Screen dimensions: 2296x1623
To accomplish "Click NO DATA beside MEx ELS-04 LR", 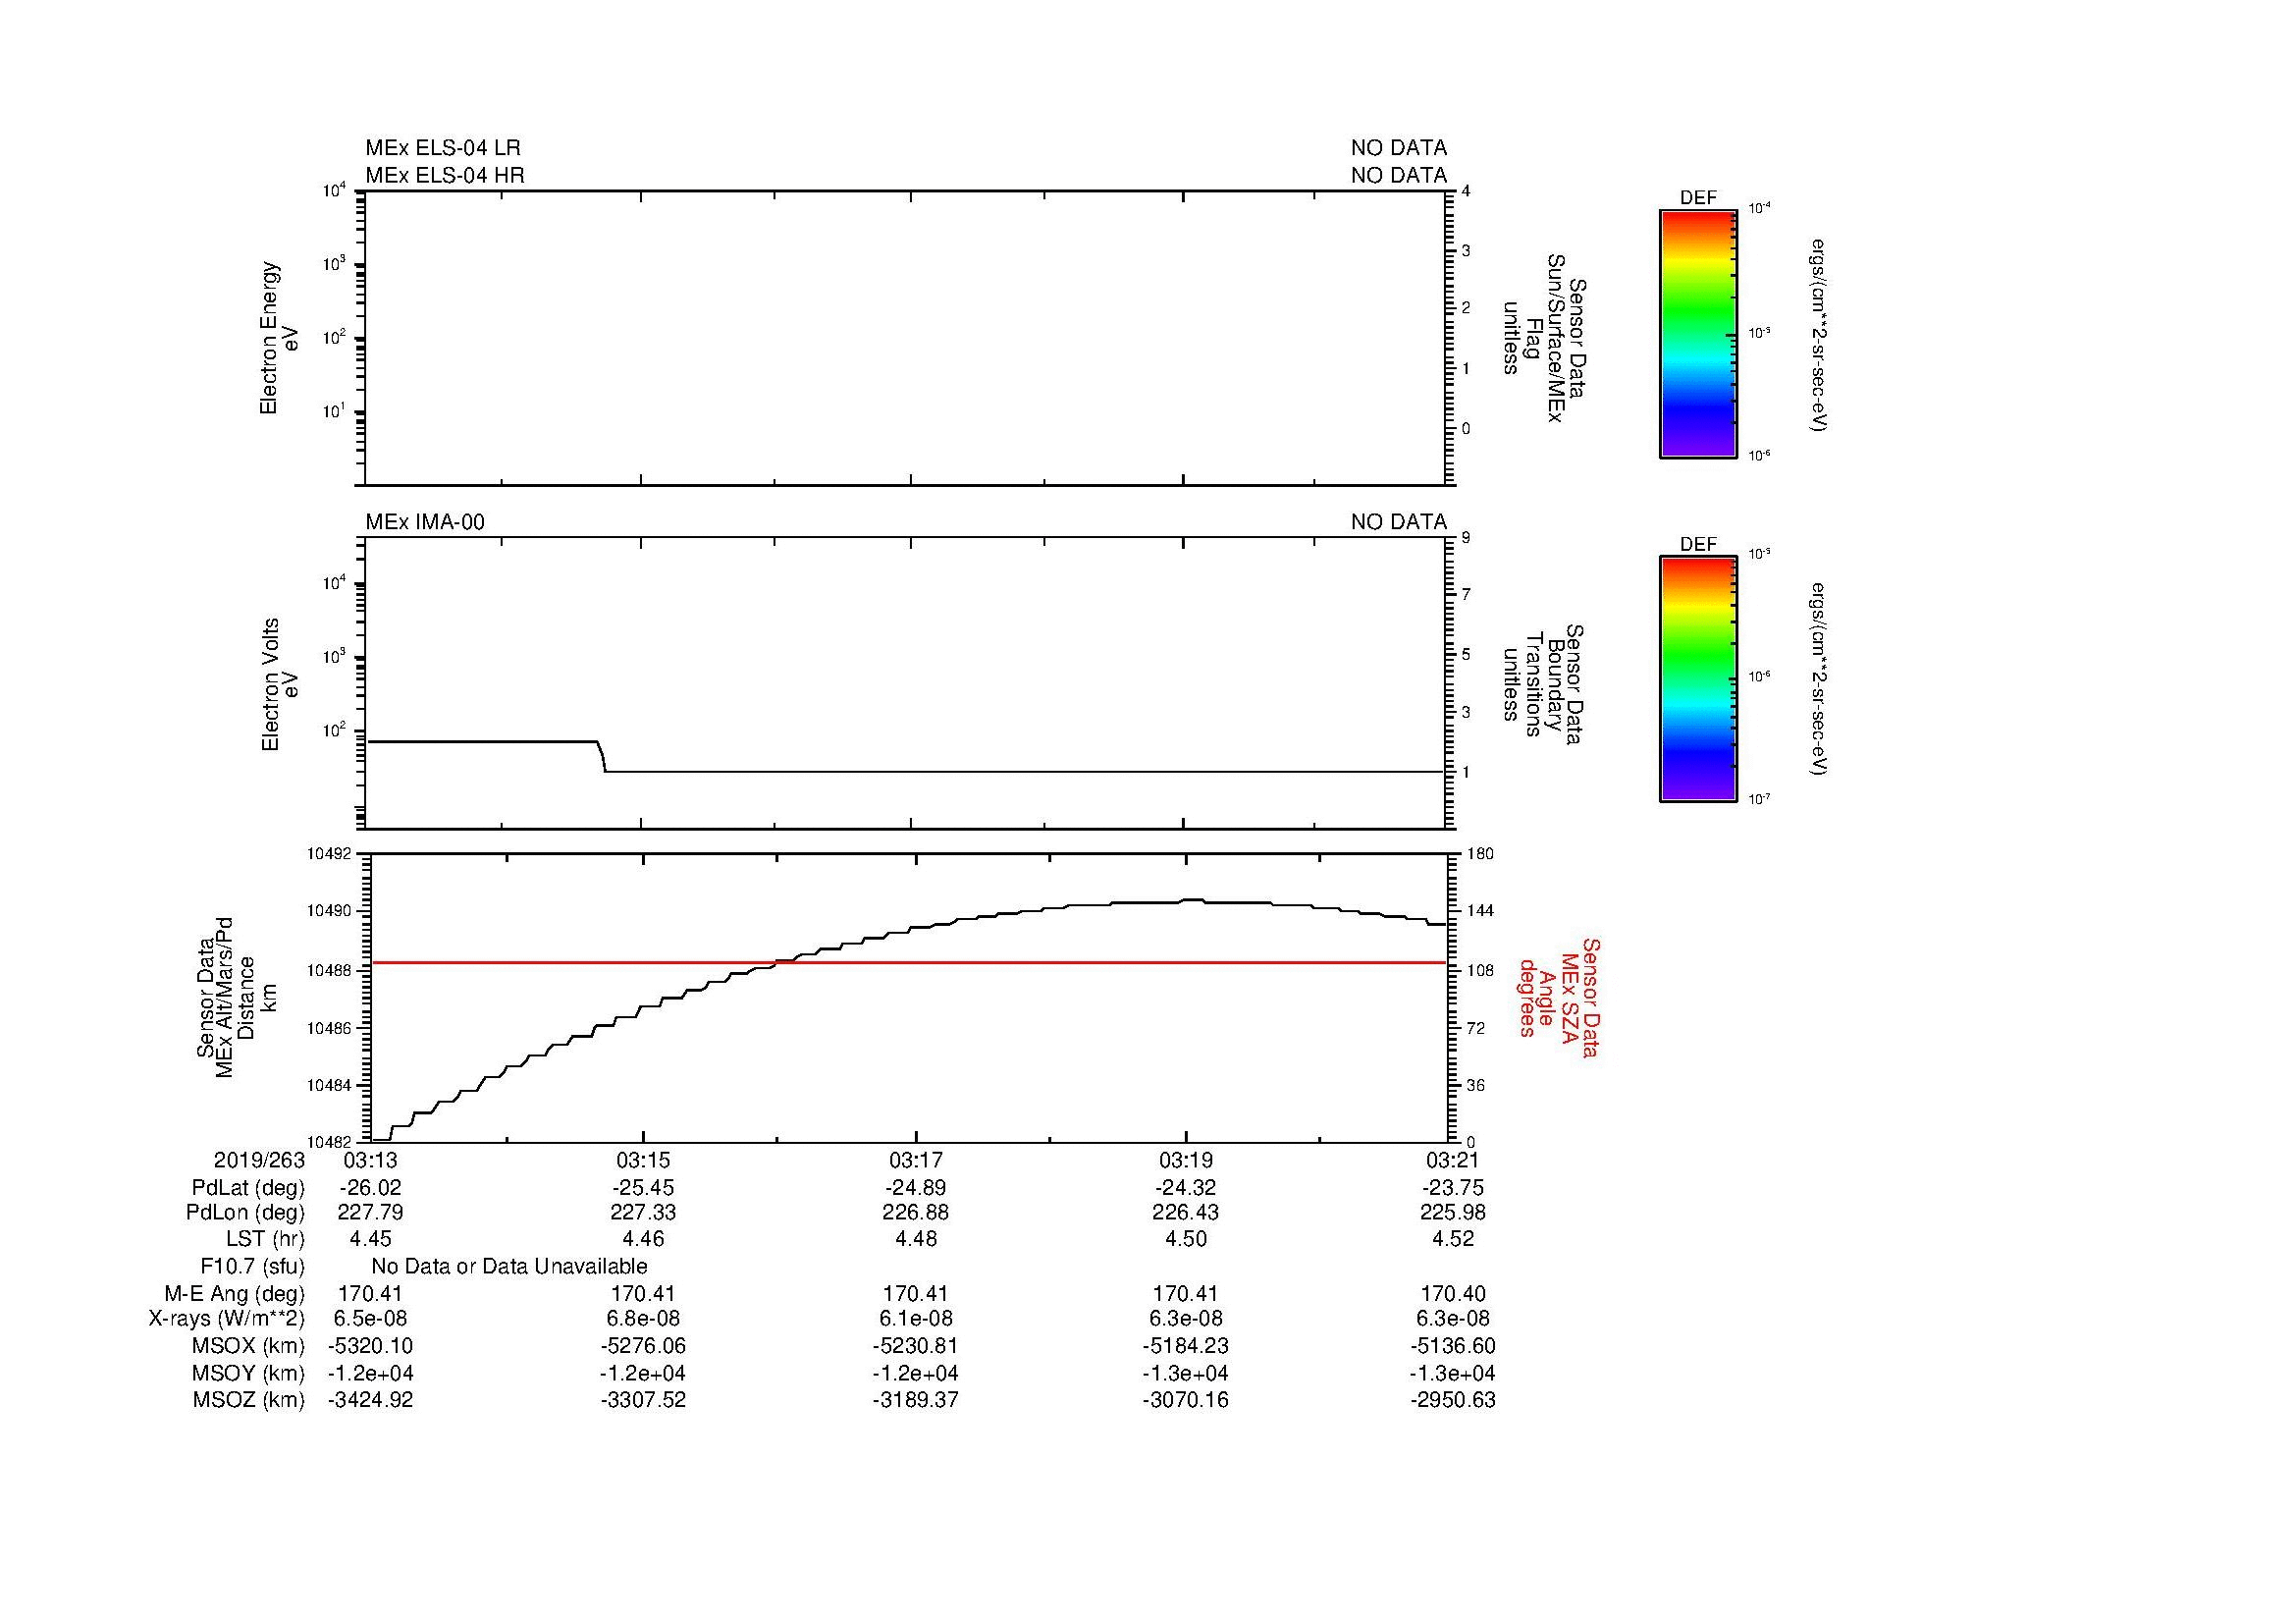I will point(1398,148).
